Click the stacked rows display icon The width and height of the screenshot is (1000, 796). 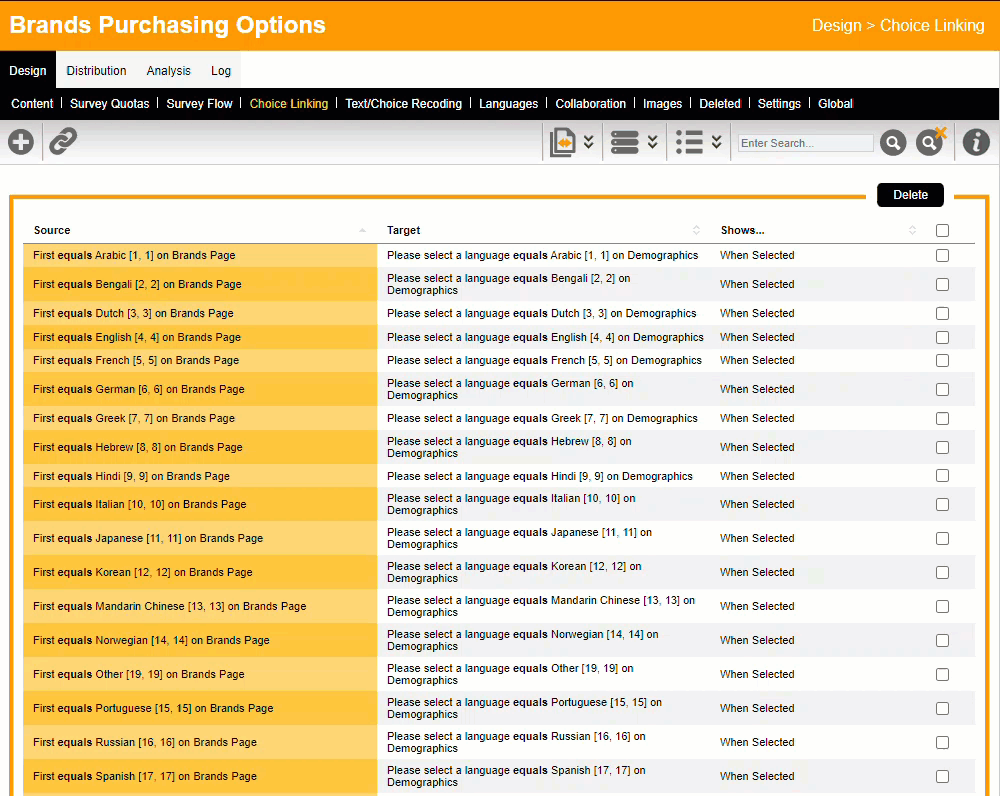(627, 141)
